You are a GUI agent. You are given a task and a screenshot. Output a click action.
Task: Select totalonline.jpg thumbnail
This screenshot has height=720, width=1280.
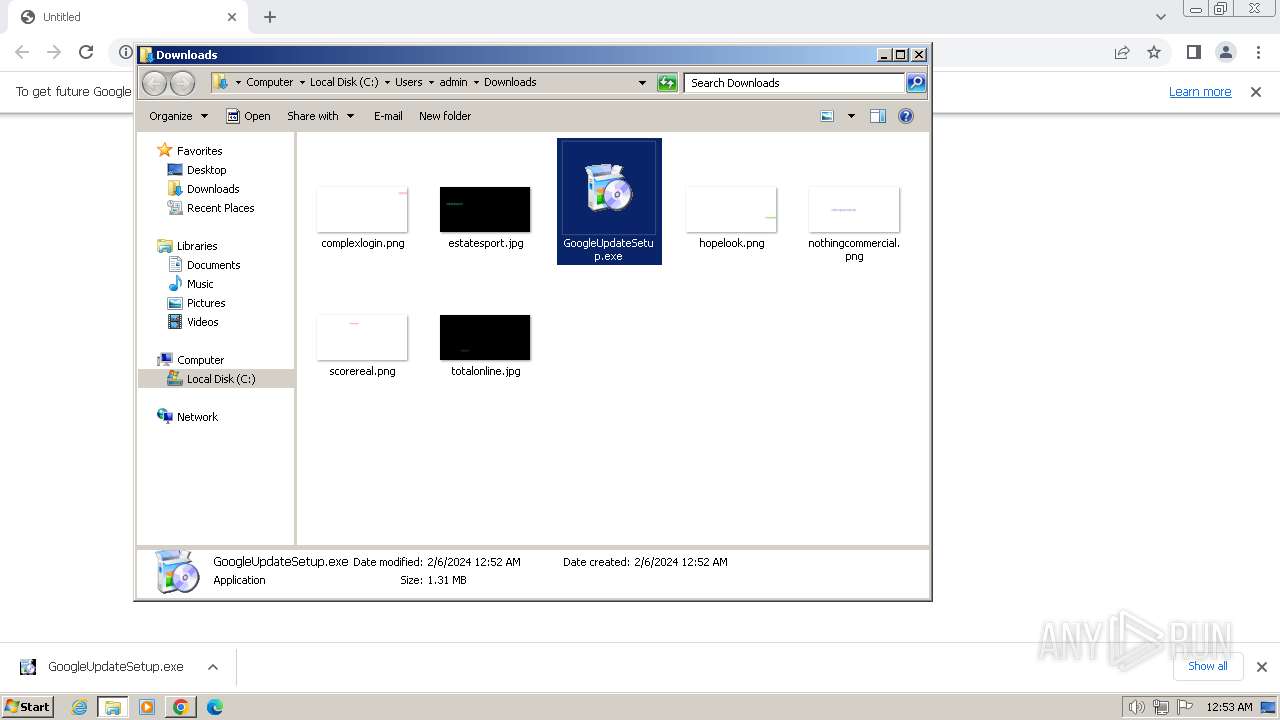(x=485, y=337)
